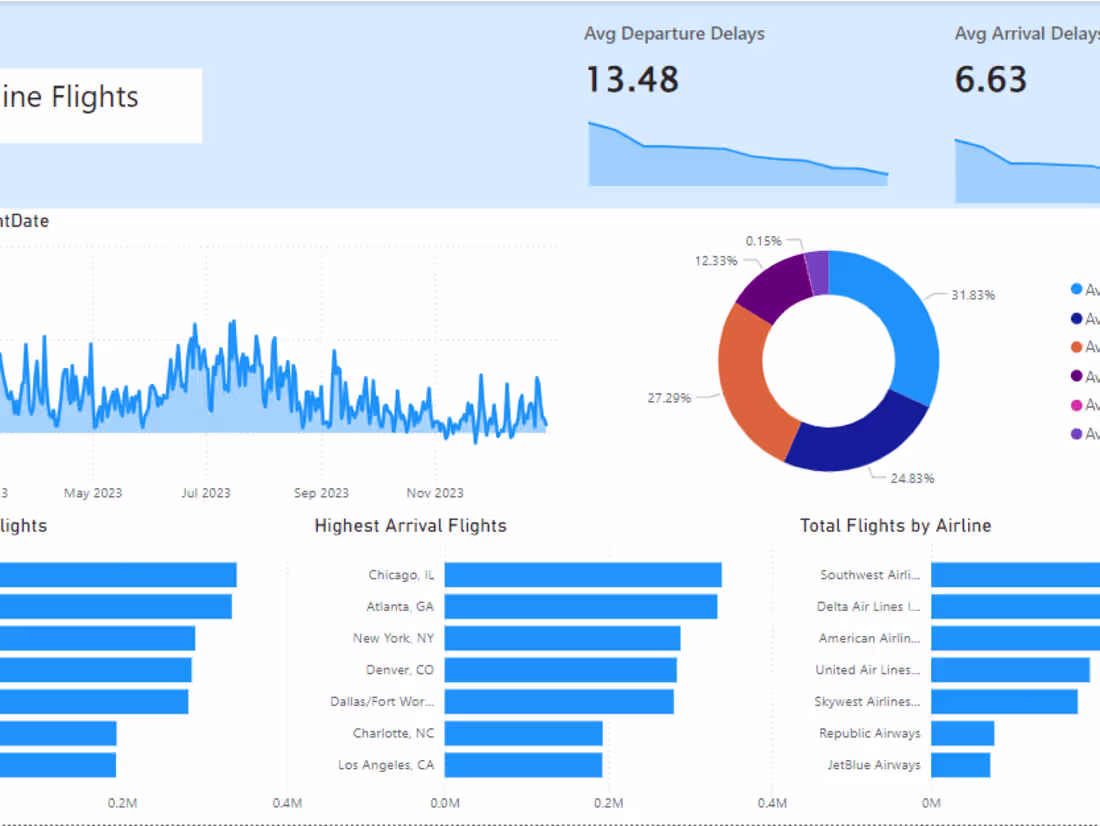Click the orange legend marker in the donut legend
The height and width of the screenshot is (826, 1100).
pyautogui.click(x=1075, y=347)
